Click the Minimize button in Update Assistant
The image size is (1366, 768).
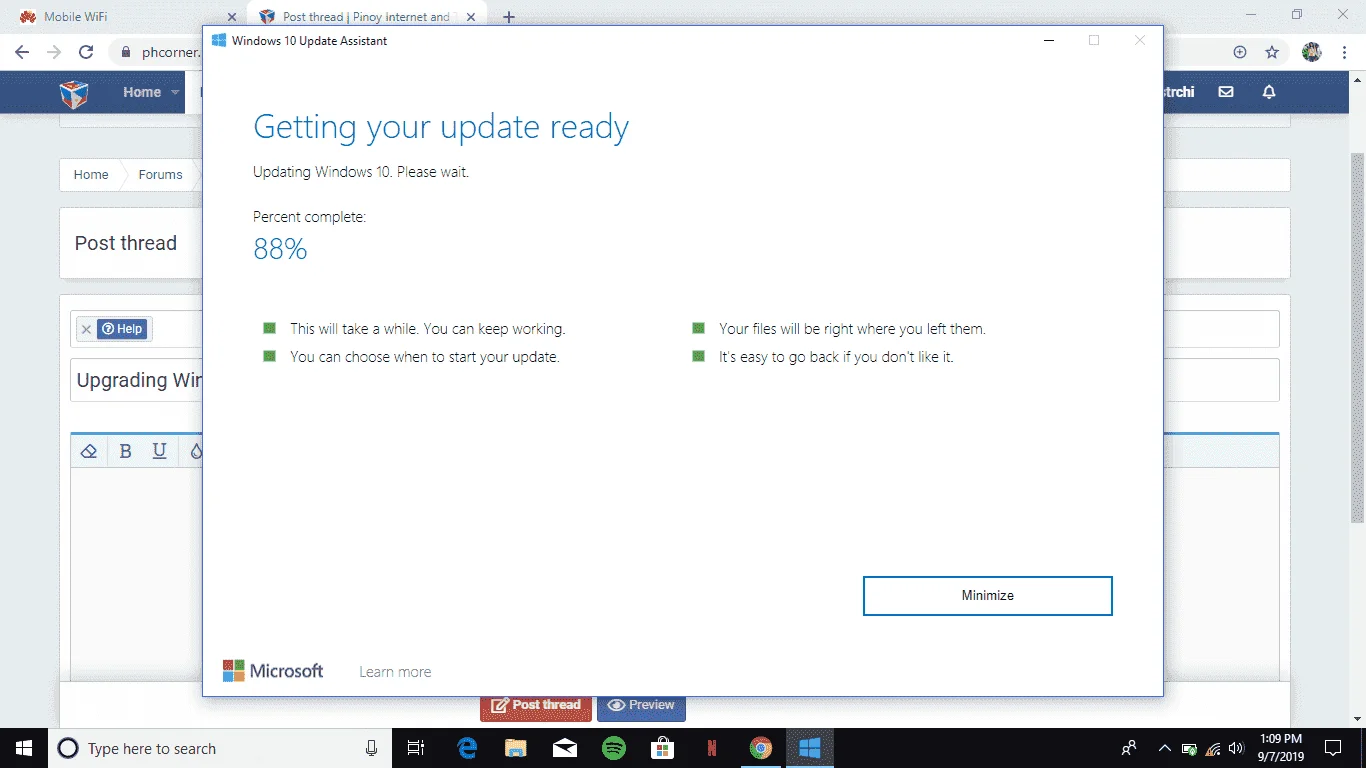pos(987,595)
